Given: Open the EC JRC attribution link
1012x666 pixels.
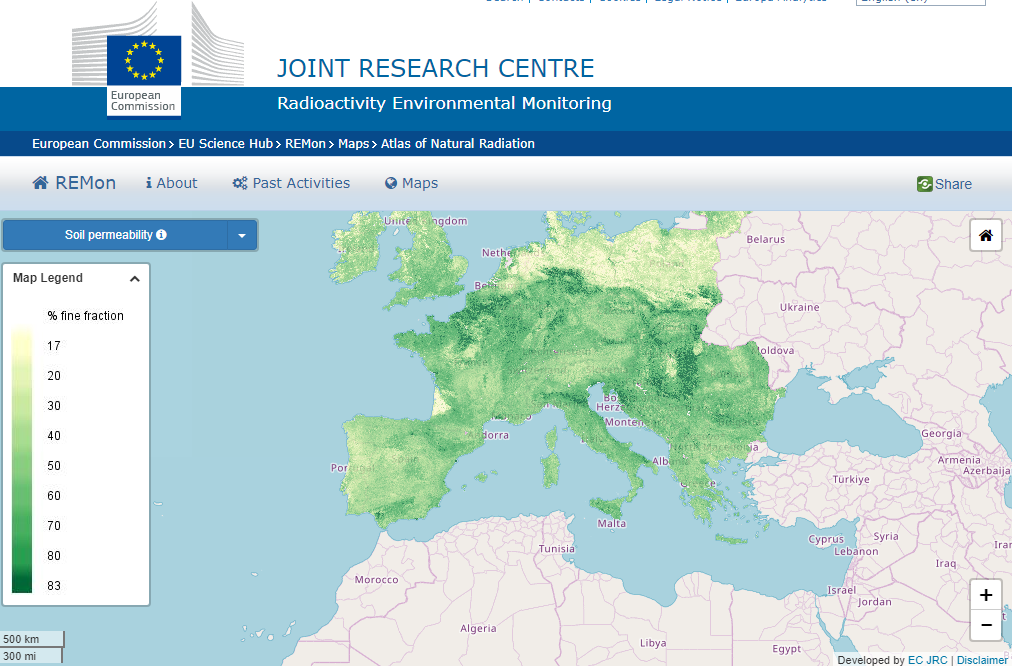Looking at the screenshot, I should (927, 660).
